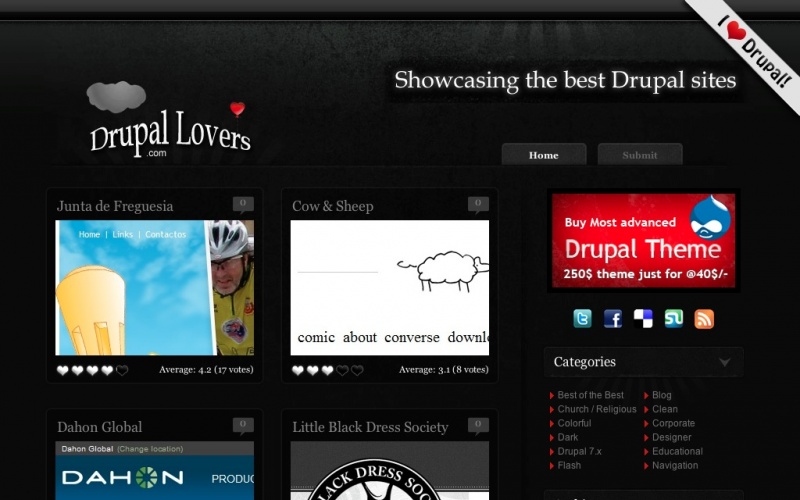
Task: Open Junta de Freguesia comment bubble
Action: click(243, 205)
